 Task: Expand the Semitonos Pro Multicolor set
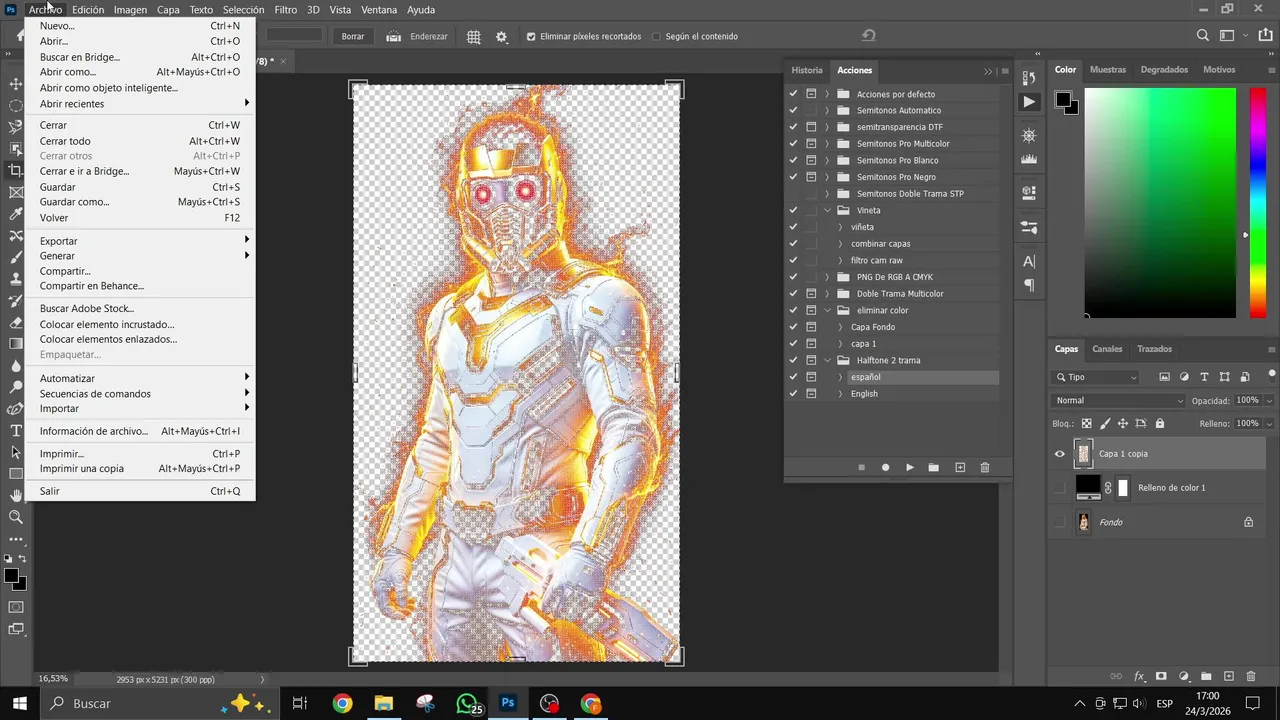(x=827, y=144)
